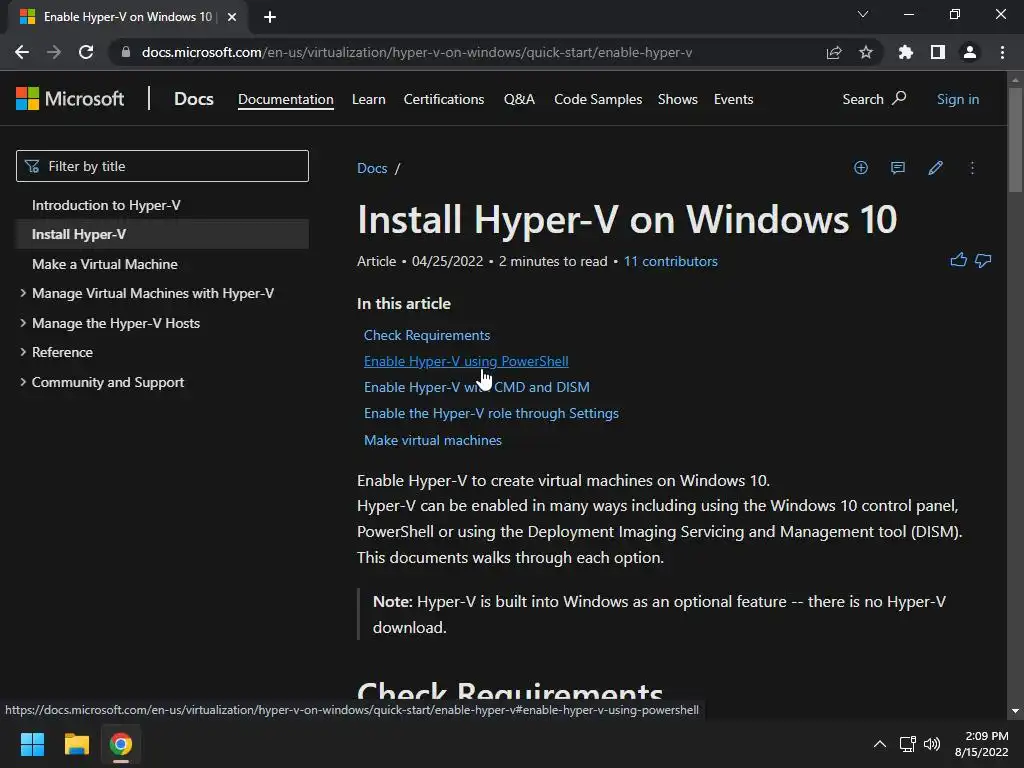Image resolution: width=1024 pixels, height=768 pixels.
Task: Click the Sign in link
Action: [957, 99]
